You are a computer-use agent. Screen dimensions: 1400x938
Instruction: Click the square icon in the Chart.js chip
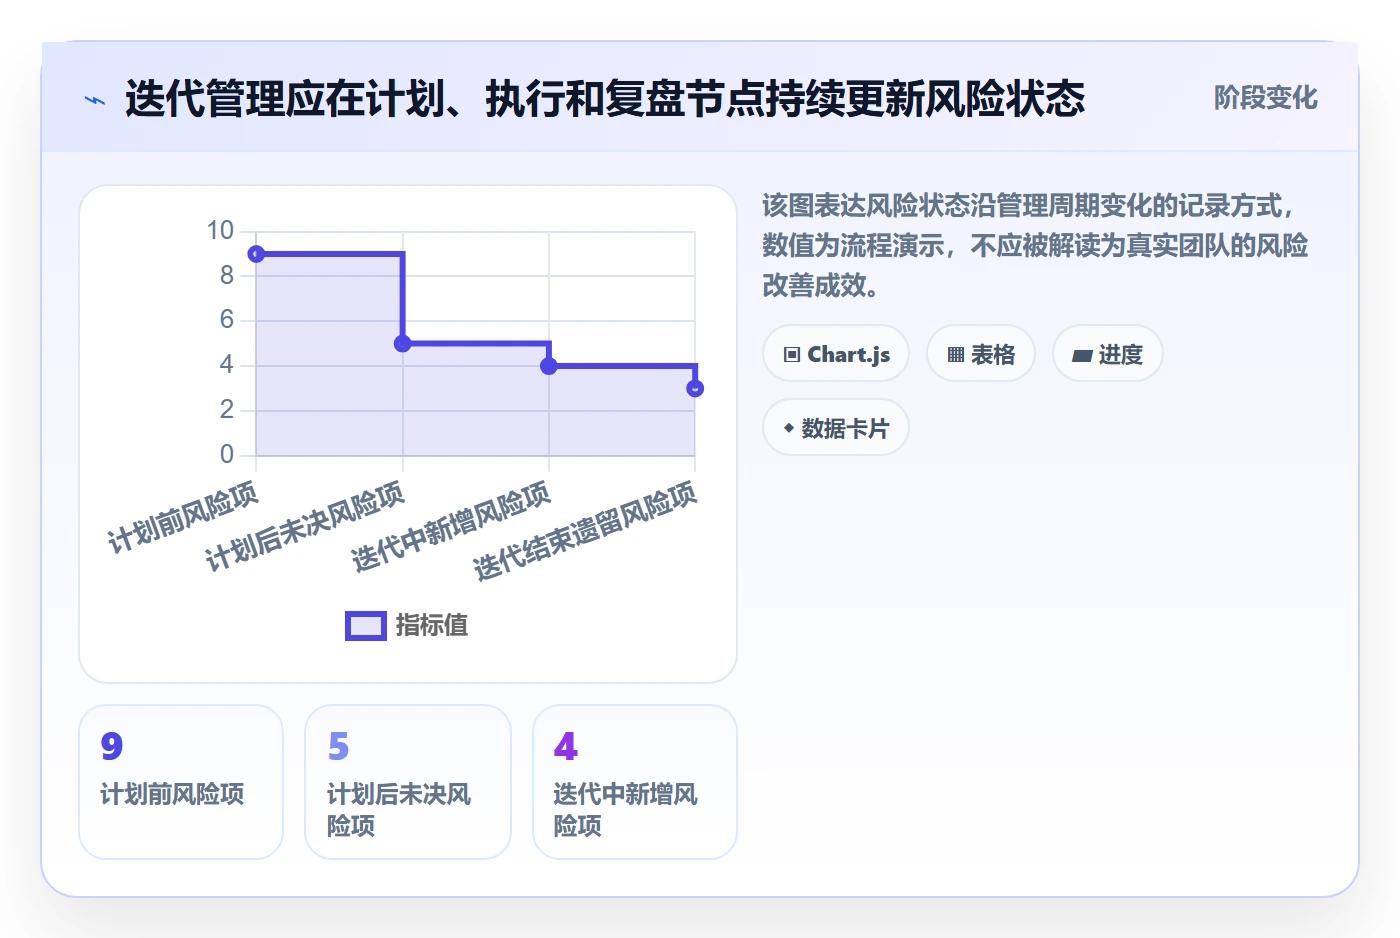point(792,355)
